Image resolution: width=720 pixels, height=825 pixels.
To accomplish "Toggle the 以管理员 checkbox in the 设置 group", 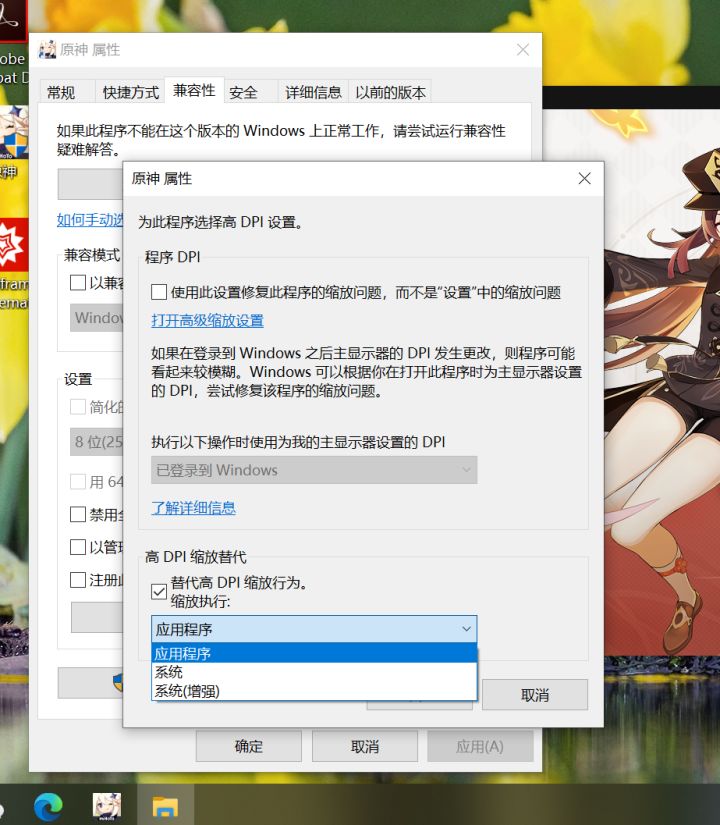I will (78, 547).
